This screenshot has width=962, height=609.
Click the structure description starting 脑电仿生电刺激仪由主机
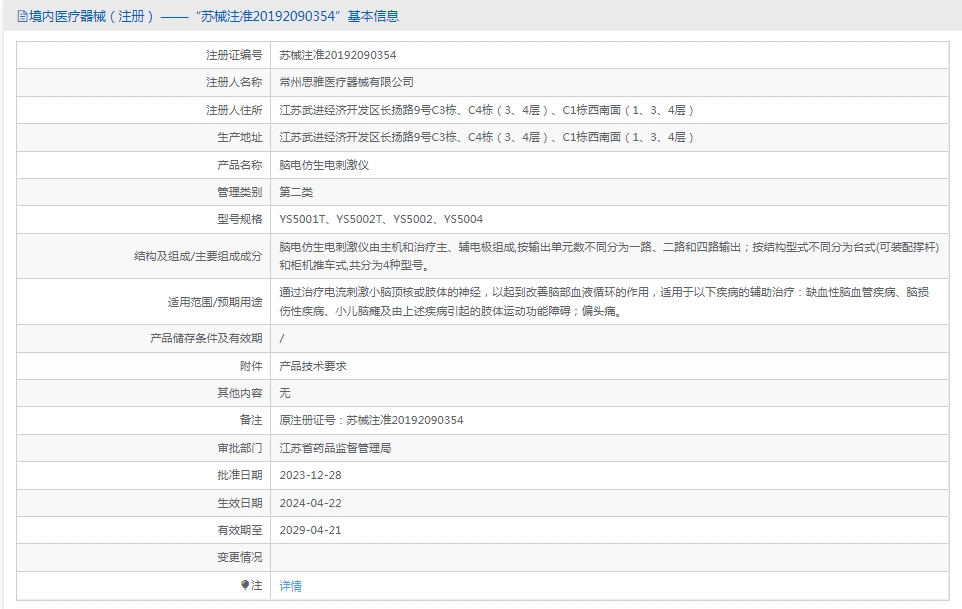click(609, 256)
